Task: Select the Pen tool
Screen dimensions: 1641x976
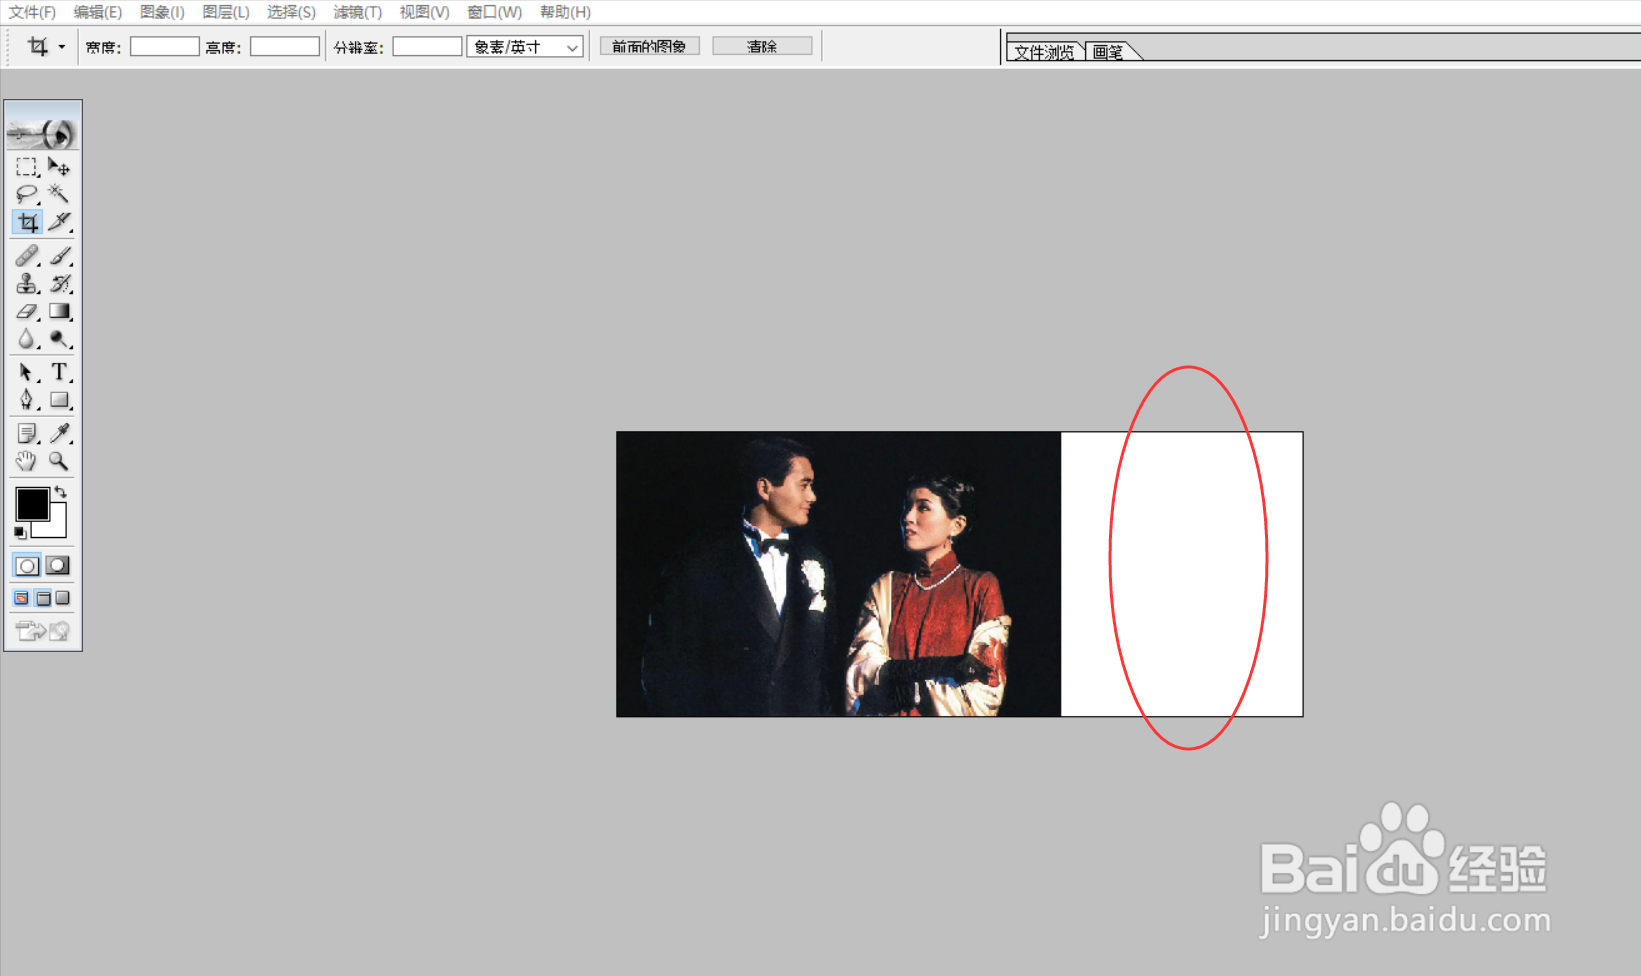Action: (27, 400)
